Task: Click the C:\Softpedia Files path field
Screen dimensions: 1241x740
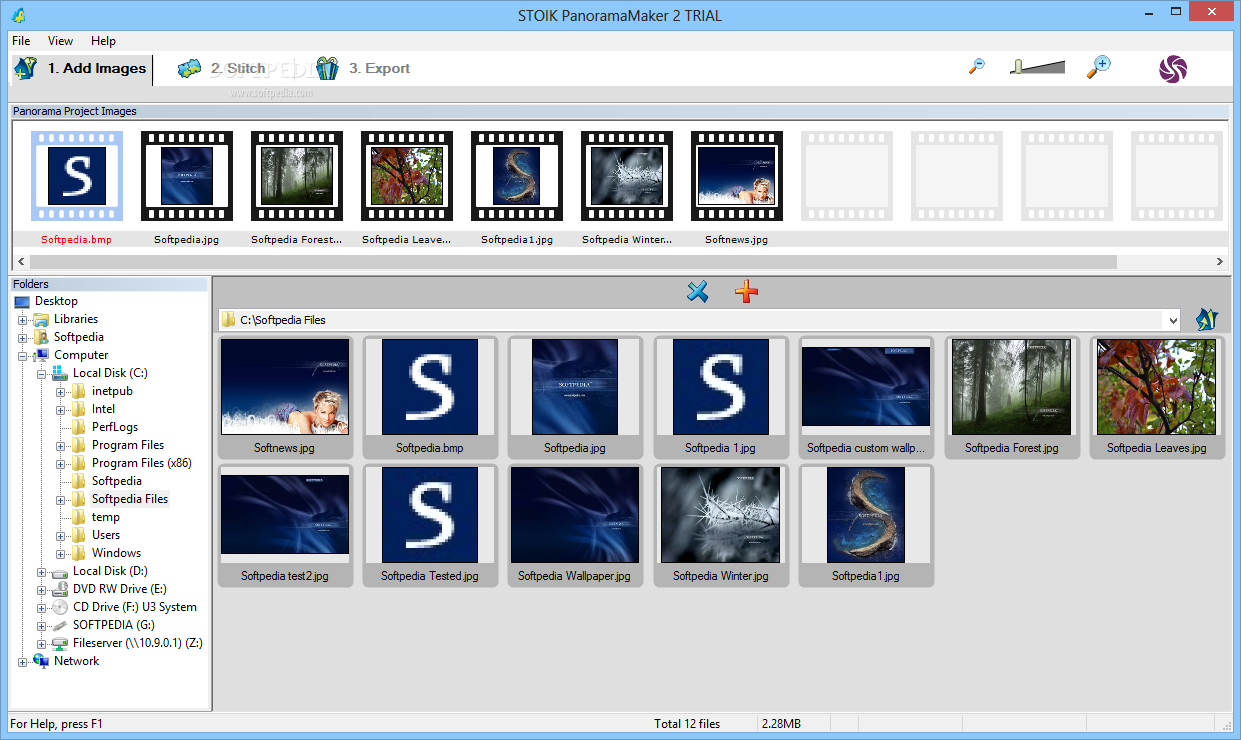Action: 700,320
